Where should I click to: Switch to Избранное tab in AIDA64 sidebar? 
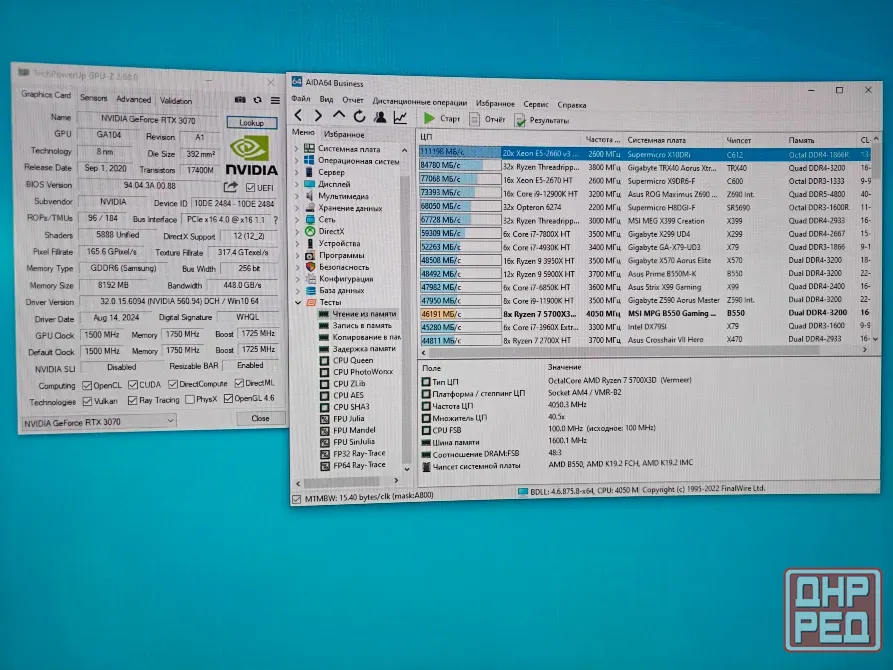coord(344,134)
